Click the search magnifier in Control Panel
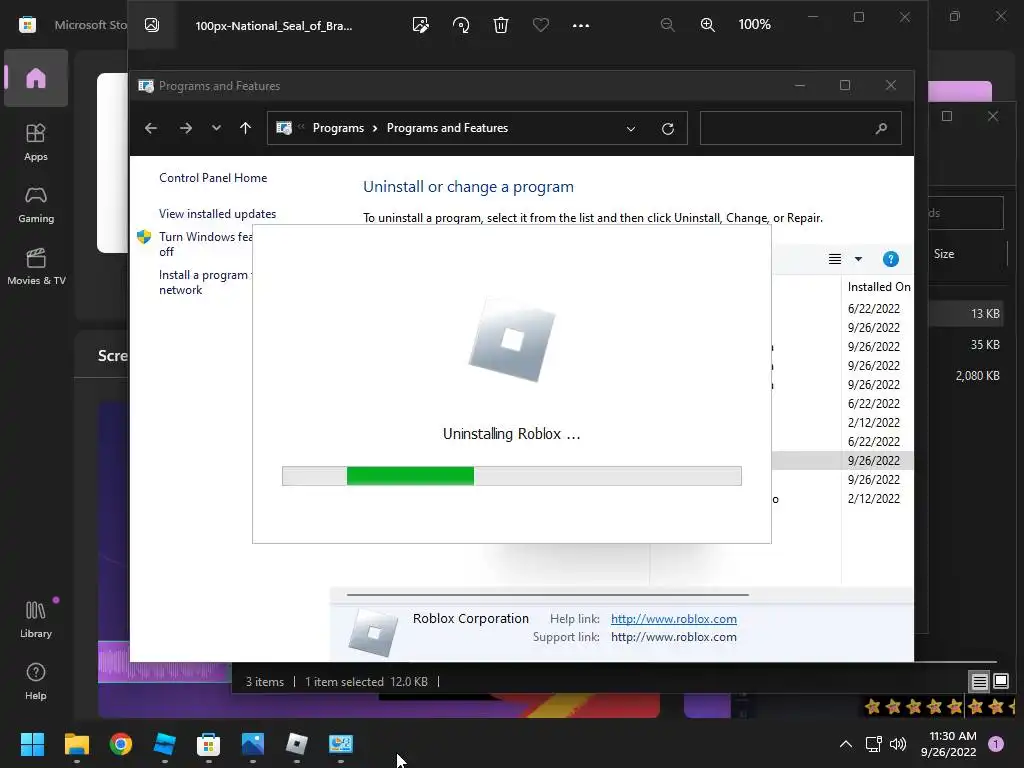Viewport: 1024px width, 768px height. point(882,128)
